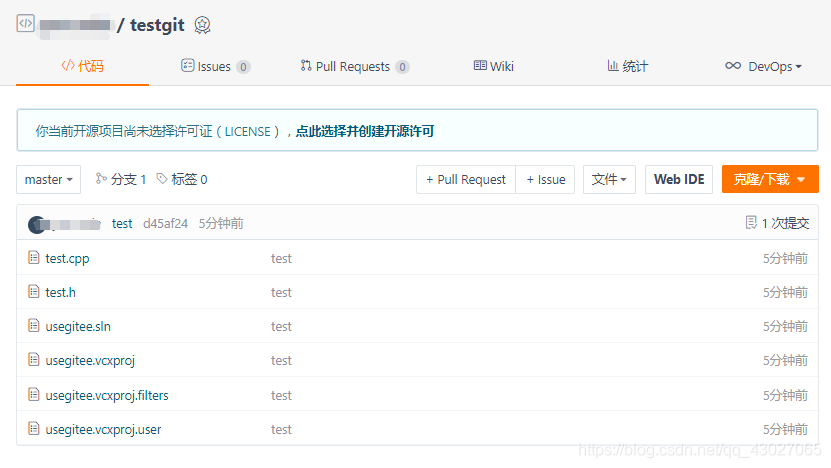Open the file usegitee.vcxproj
Screen dimensions: 831x468
[90, 360]
